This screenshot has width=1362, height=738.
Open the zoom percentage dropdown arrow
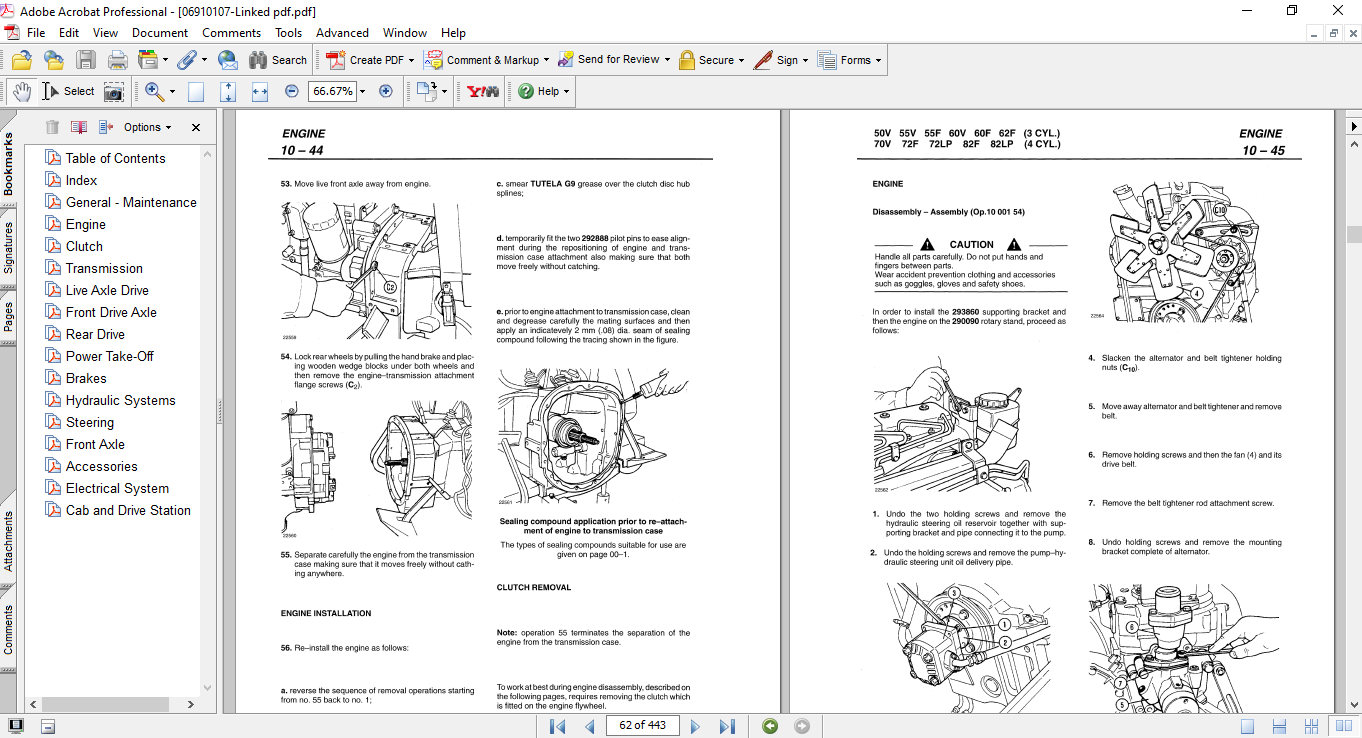tap(362, 91)
